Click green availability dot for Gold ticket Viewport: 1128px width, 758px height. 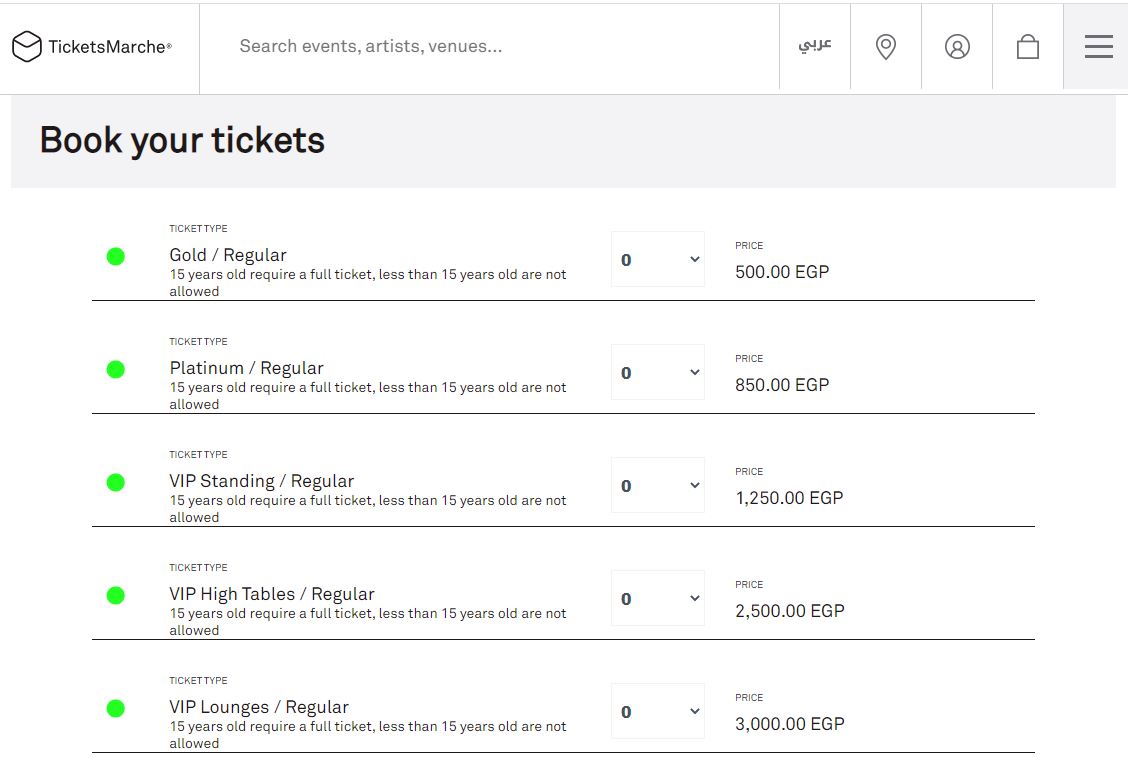(x=115, y=256)
